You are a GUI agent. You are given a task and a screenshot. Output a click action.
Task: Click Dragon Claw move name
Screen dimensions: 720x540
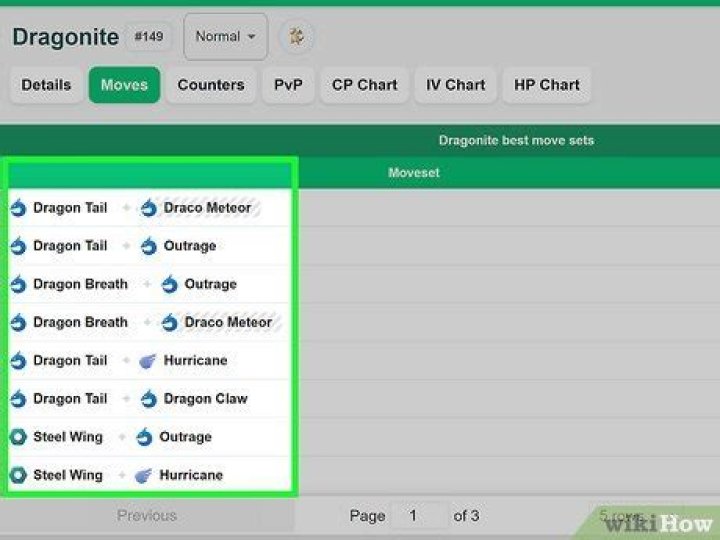tap(206, 399)
